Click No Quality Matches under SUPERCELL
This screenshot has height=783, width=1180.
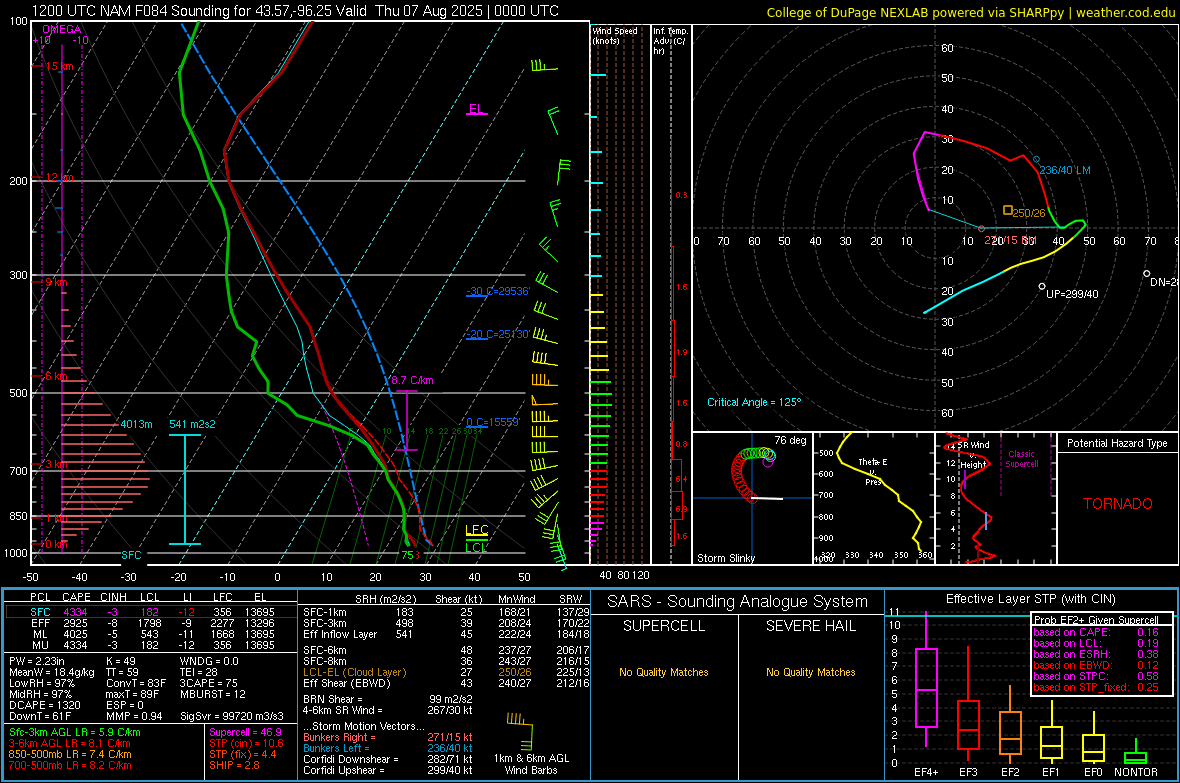point(664,672)
